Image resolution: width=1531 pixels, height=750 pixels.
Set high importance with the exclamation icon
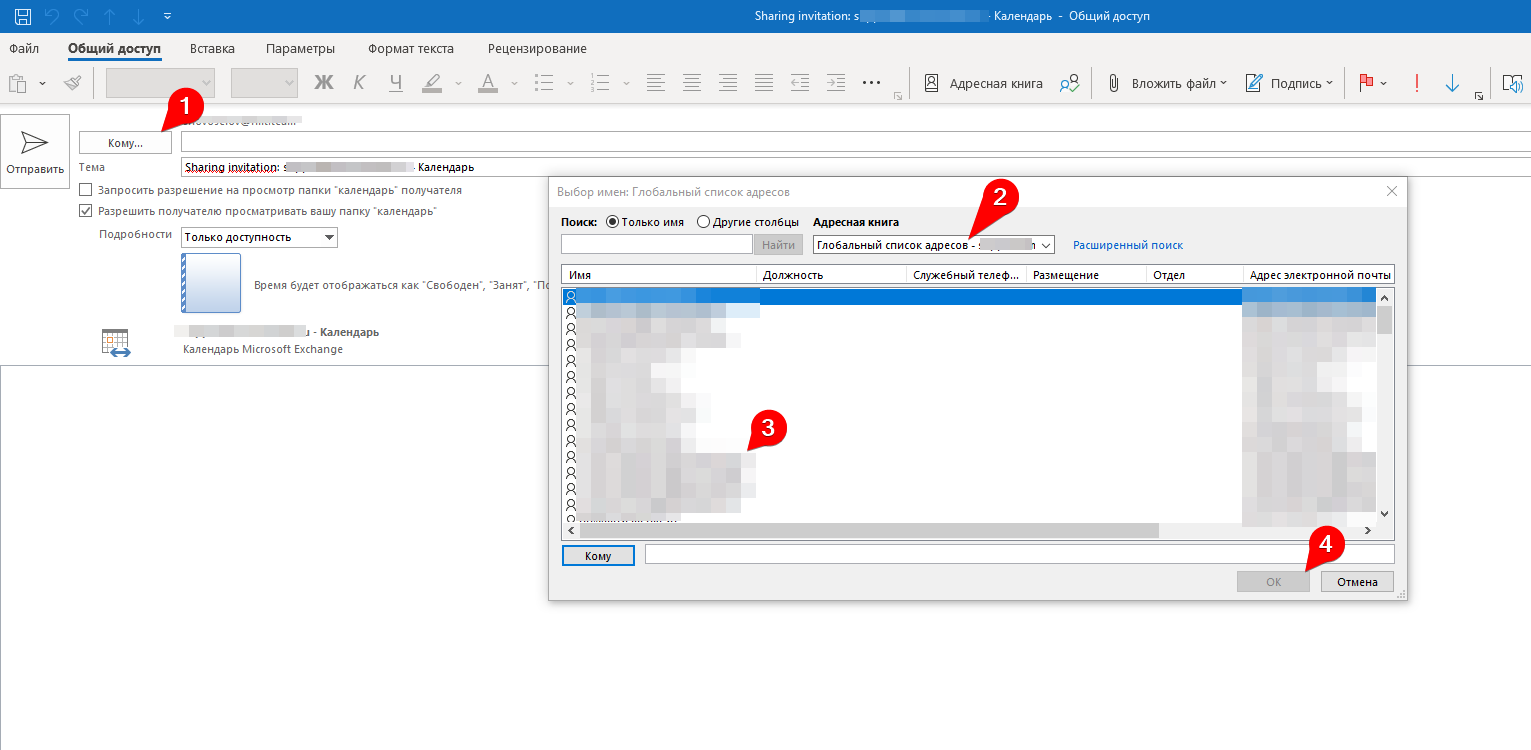tap(1416, 84)
